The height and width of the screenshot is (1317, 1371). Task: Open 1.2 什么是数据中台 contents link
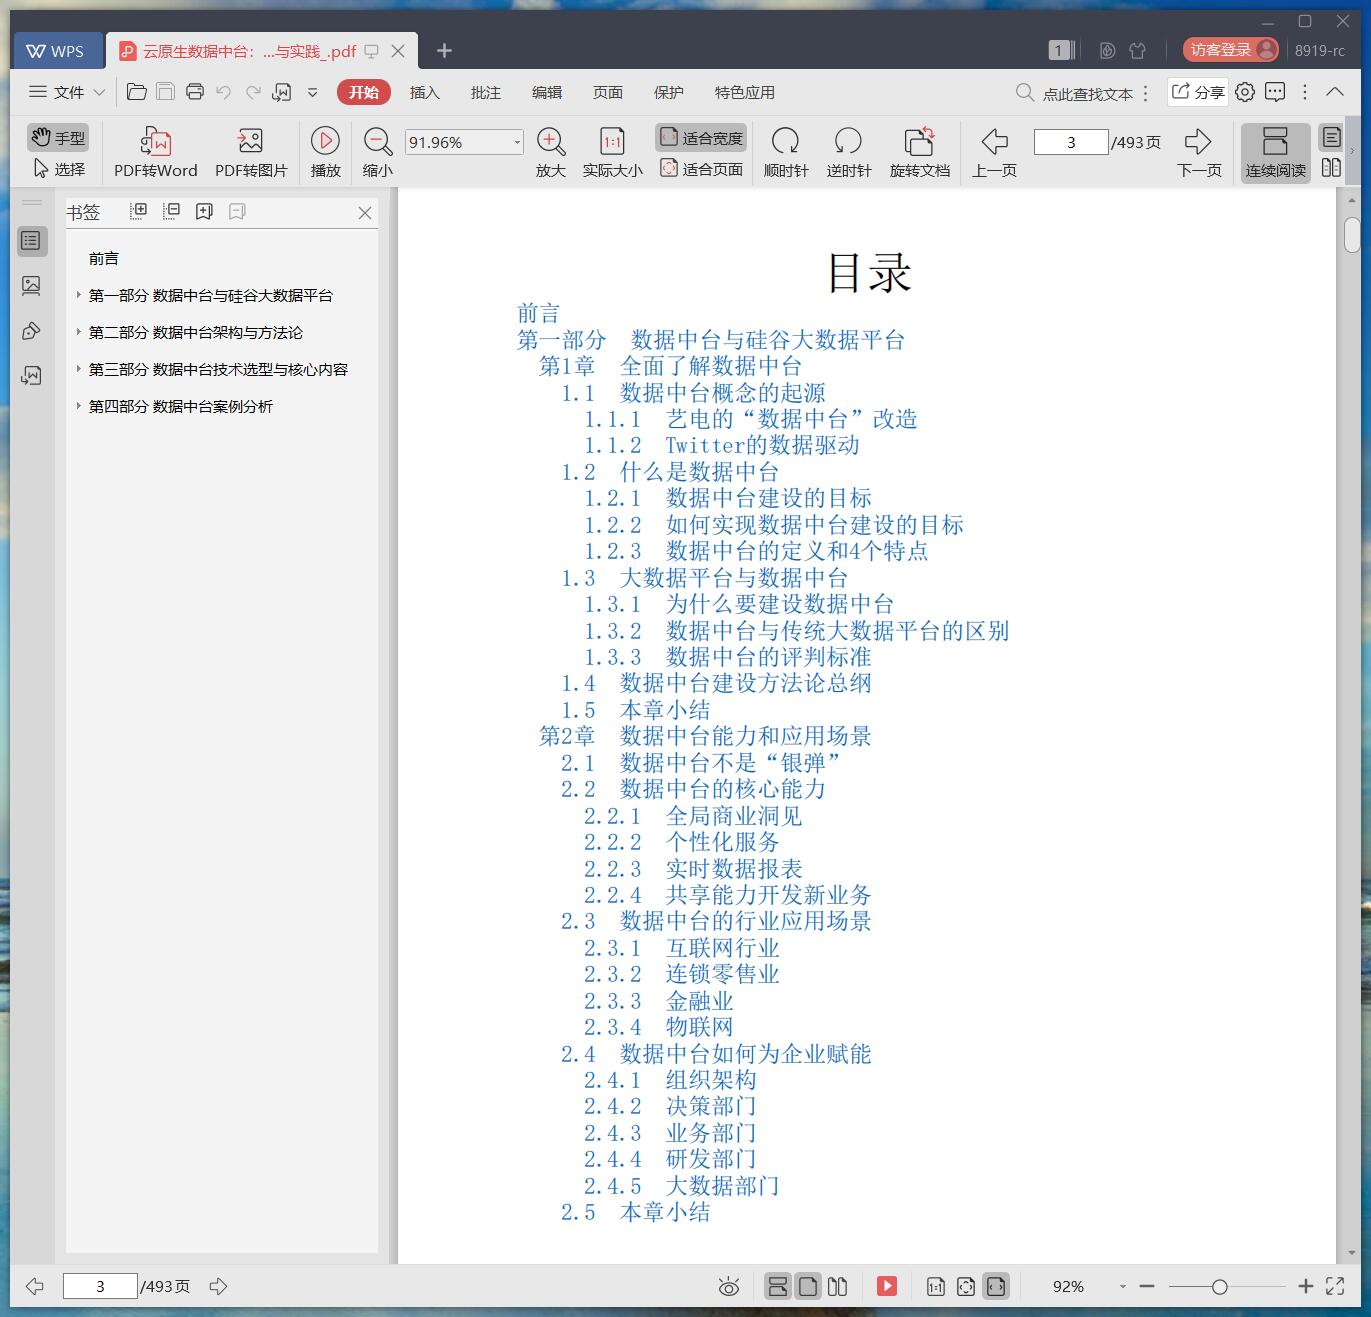pyautogui.click(x=669, y=472)
